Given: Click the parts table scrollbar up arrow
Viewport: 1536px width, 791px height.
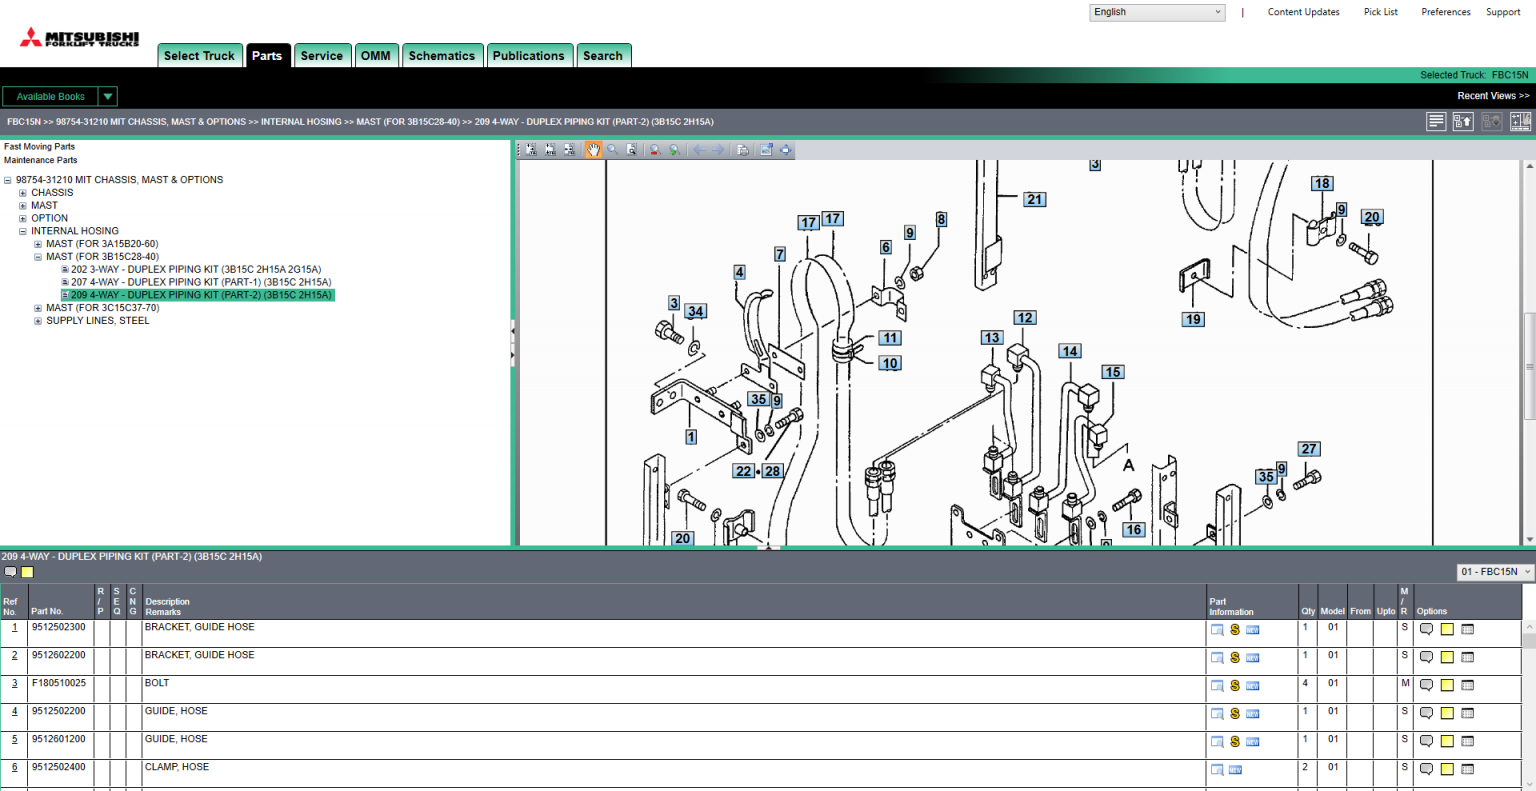Looking at the screenshot, I should (1529, 626).
